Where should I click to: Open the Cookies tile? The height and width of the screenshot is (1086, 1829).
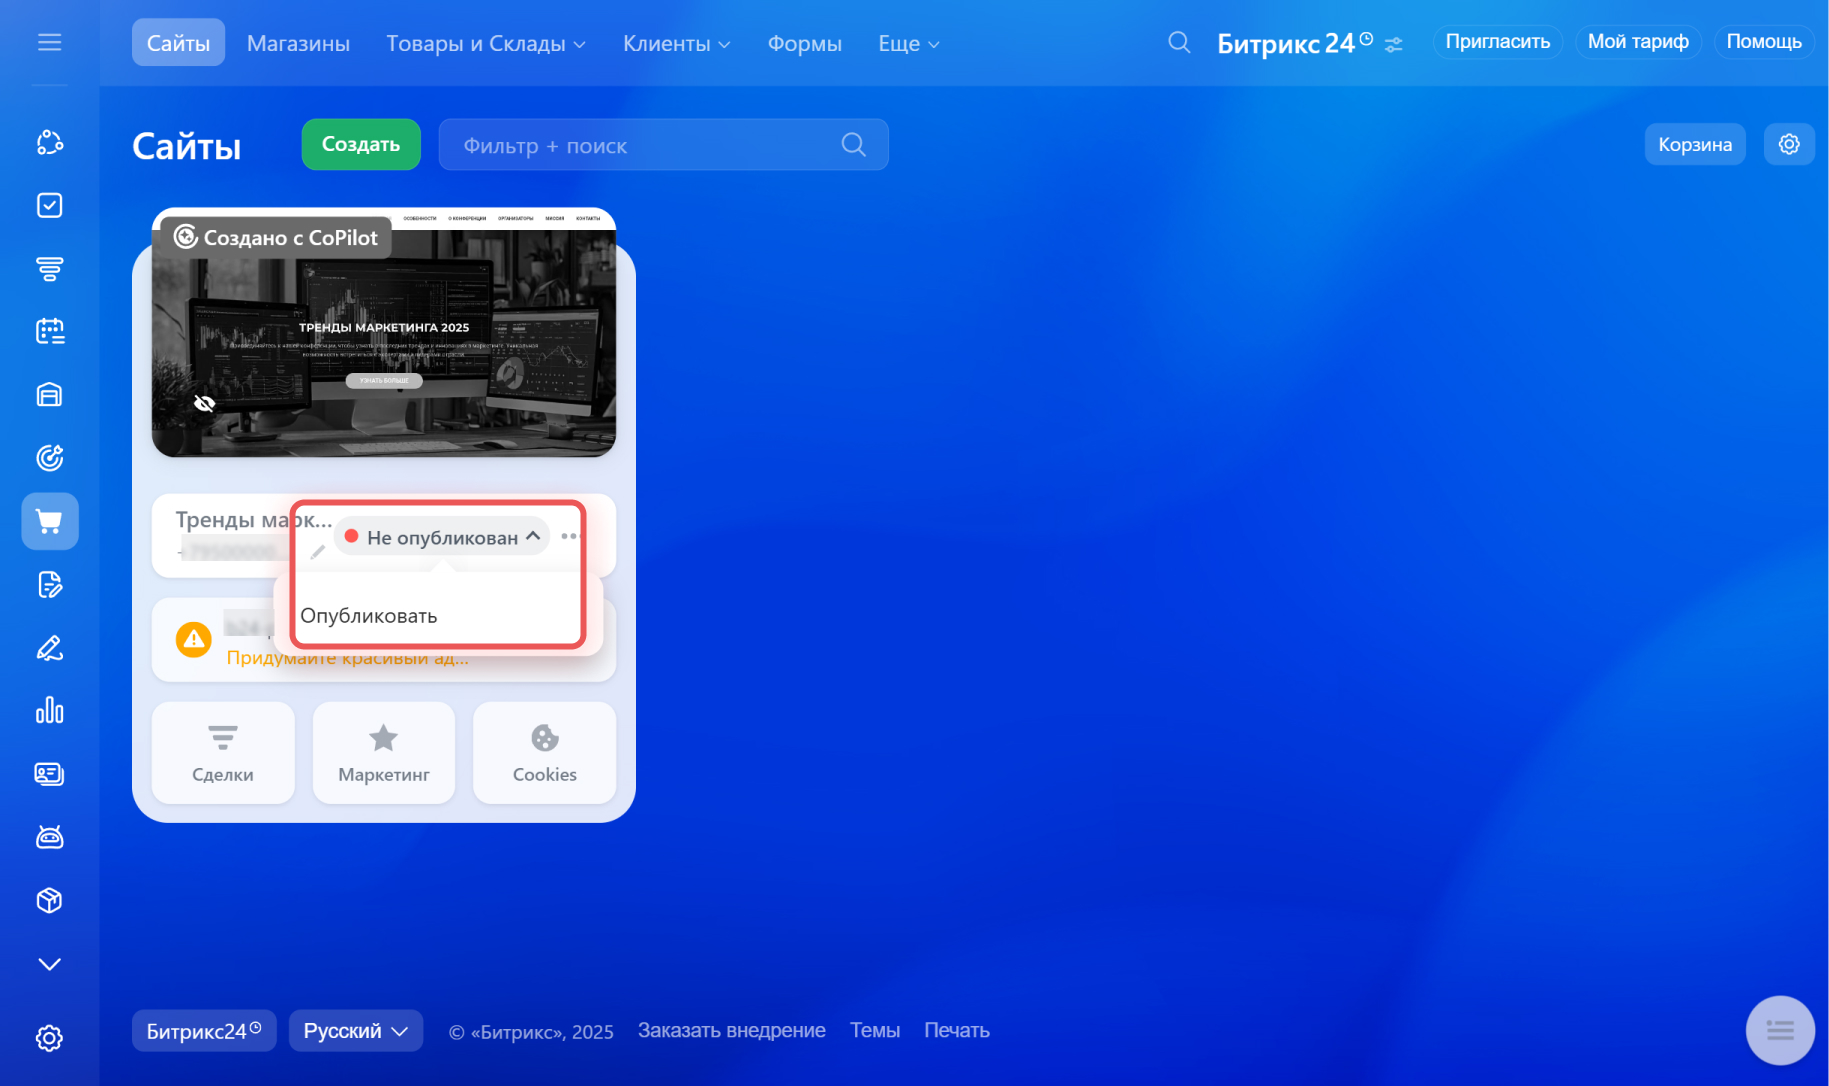[544, 752]
